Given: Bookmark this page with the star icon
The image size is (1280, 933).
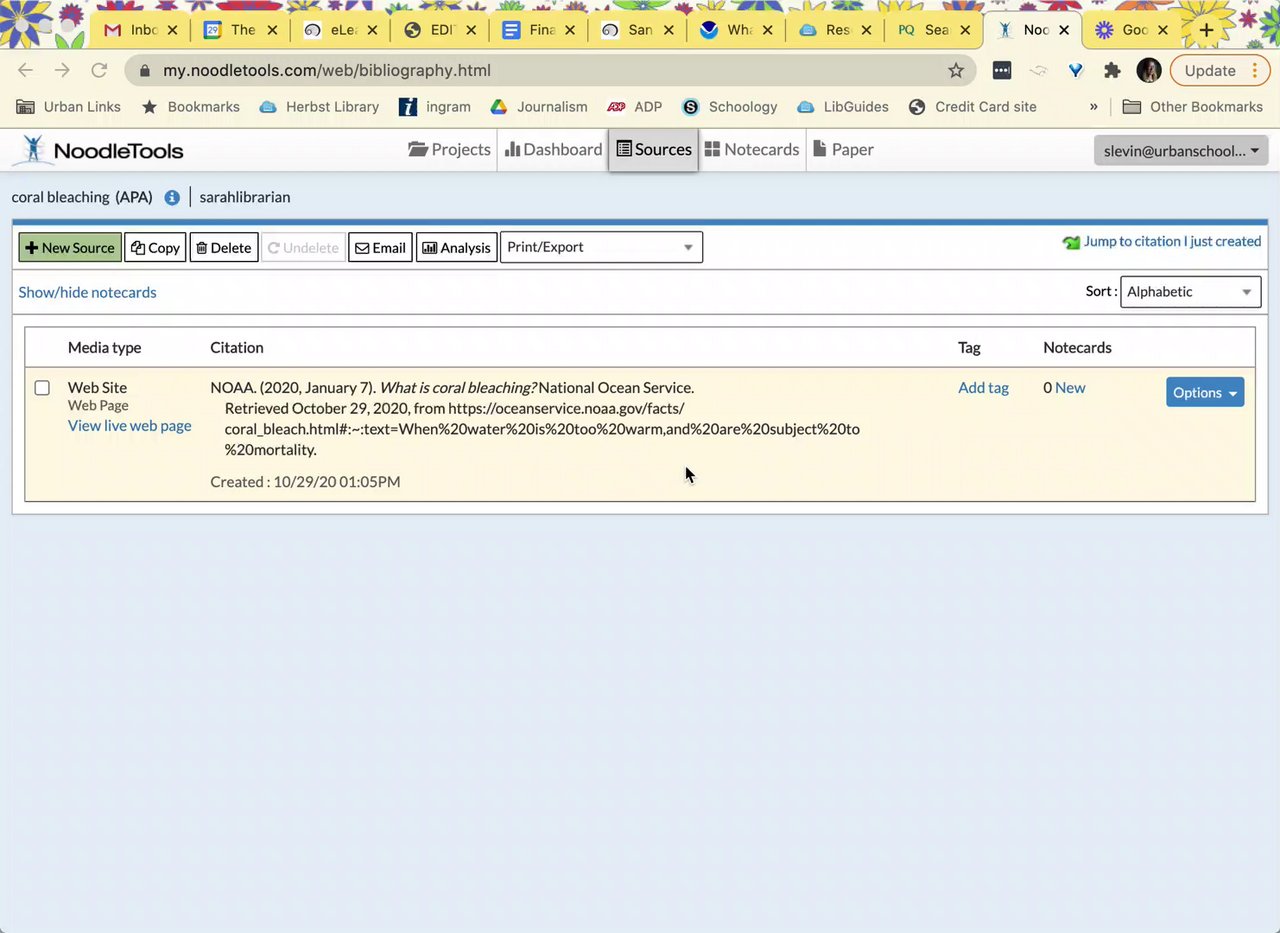Looking at the screenshot, I should point(956,71).
